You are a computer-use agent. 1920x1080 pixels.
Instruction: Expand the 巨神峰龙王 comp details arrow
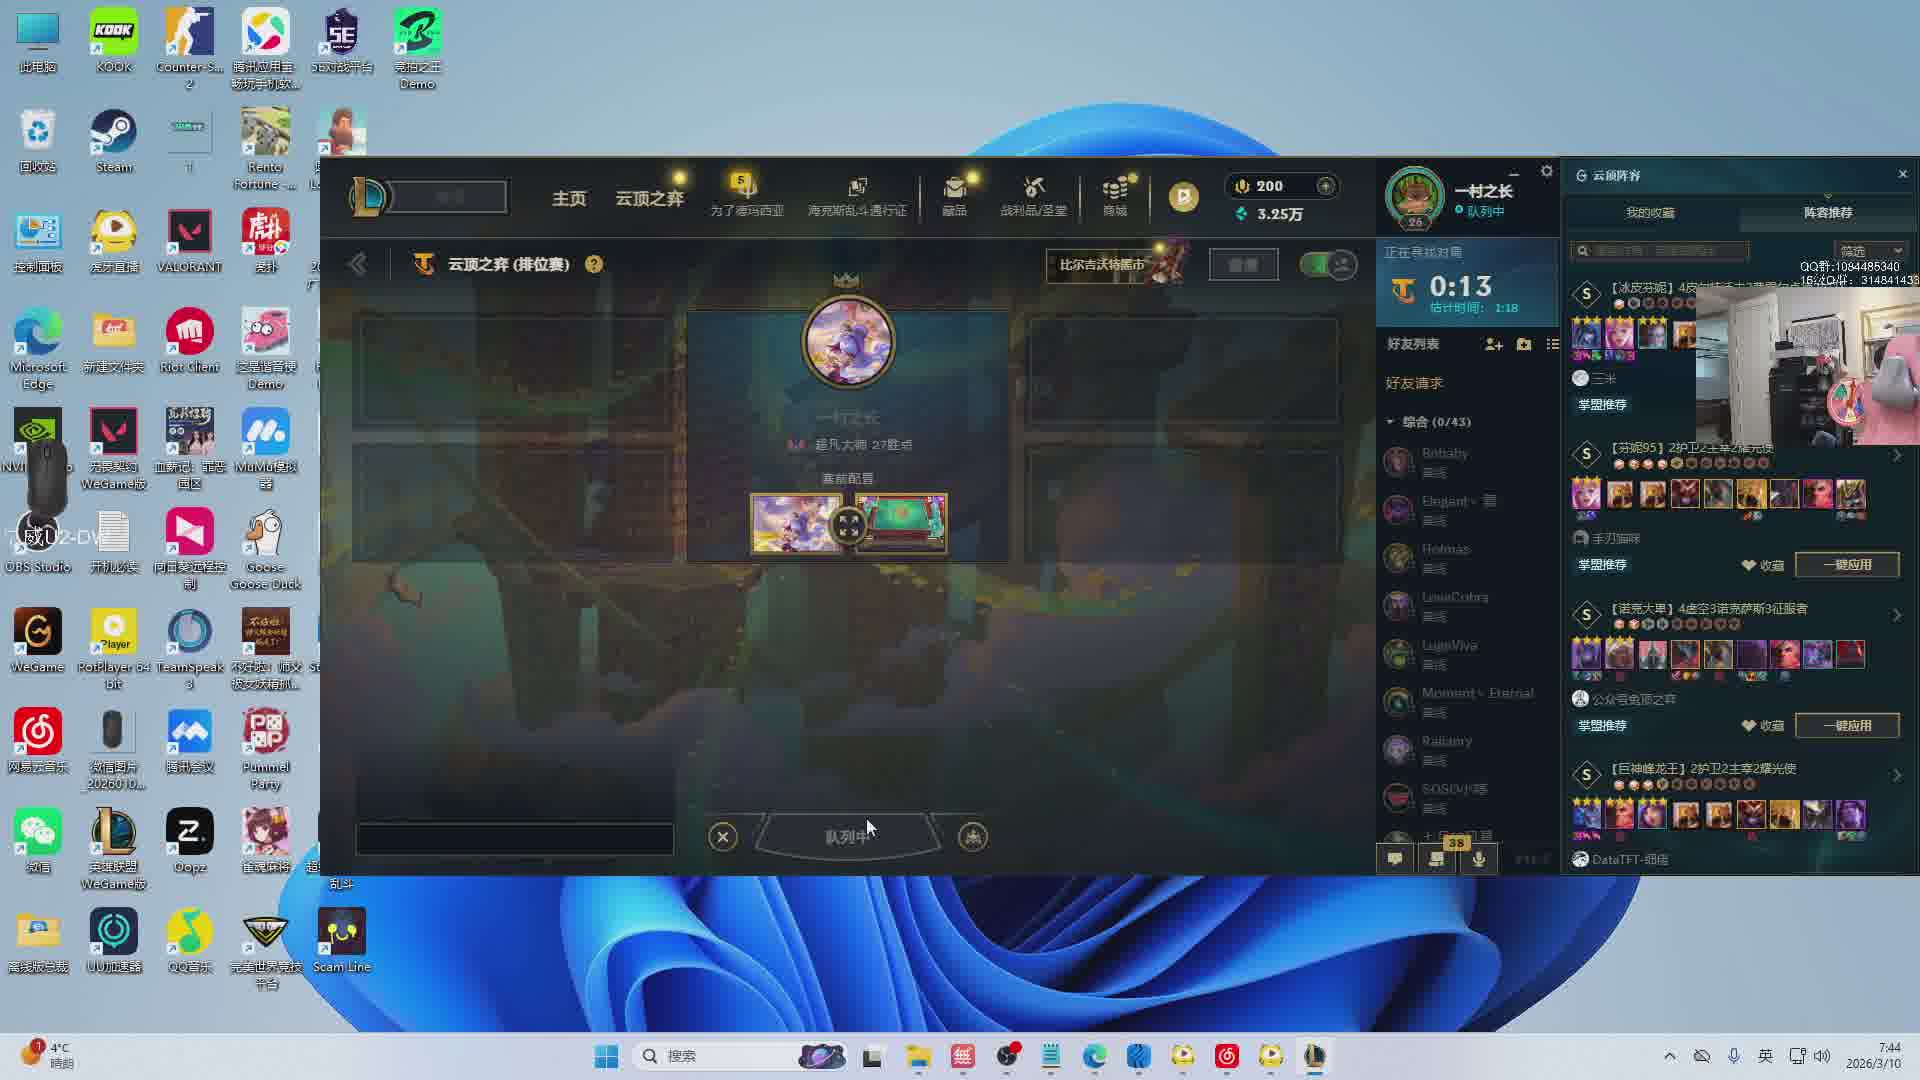(1897, 776)
